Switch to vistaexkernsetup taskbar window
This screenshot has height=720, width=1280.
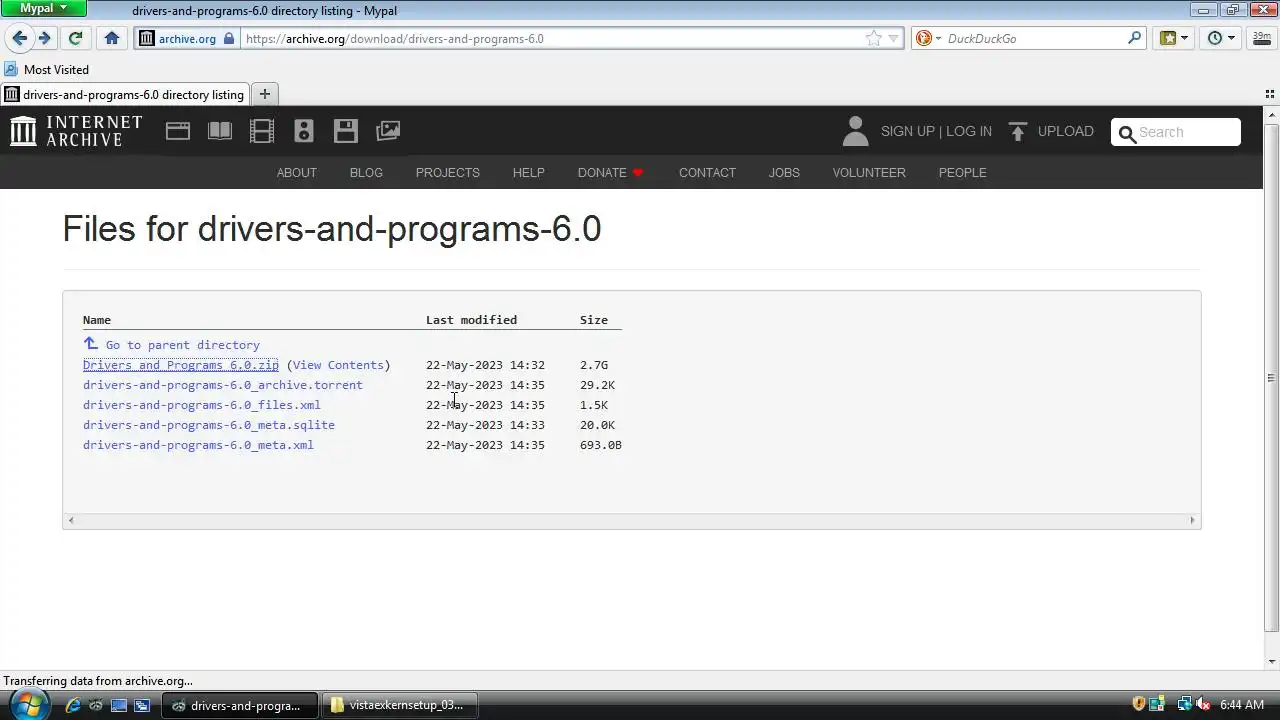(x=398, y=705)
